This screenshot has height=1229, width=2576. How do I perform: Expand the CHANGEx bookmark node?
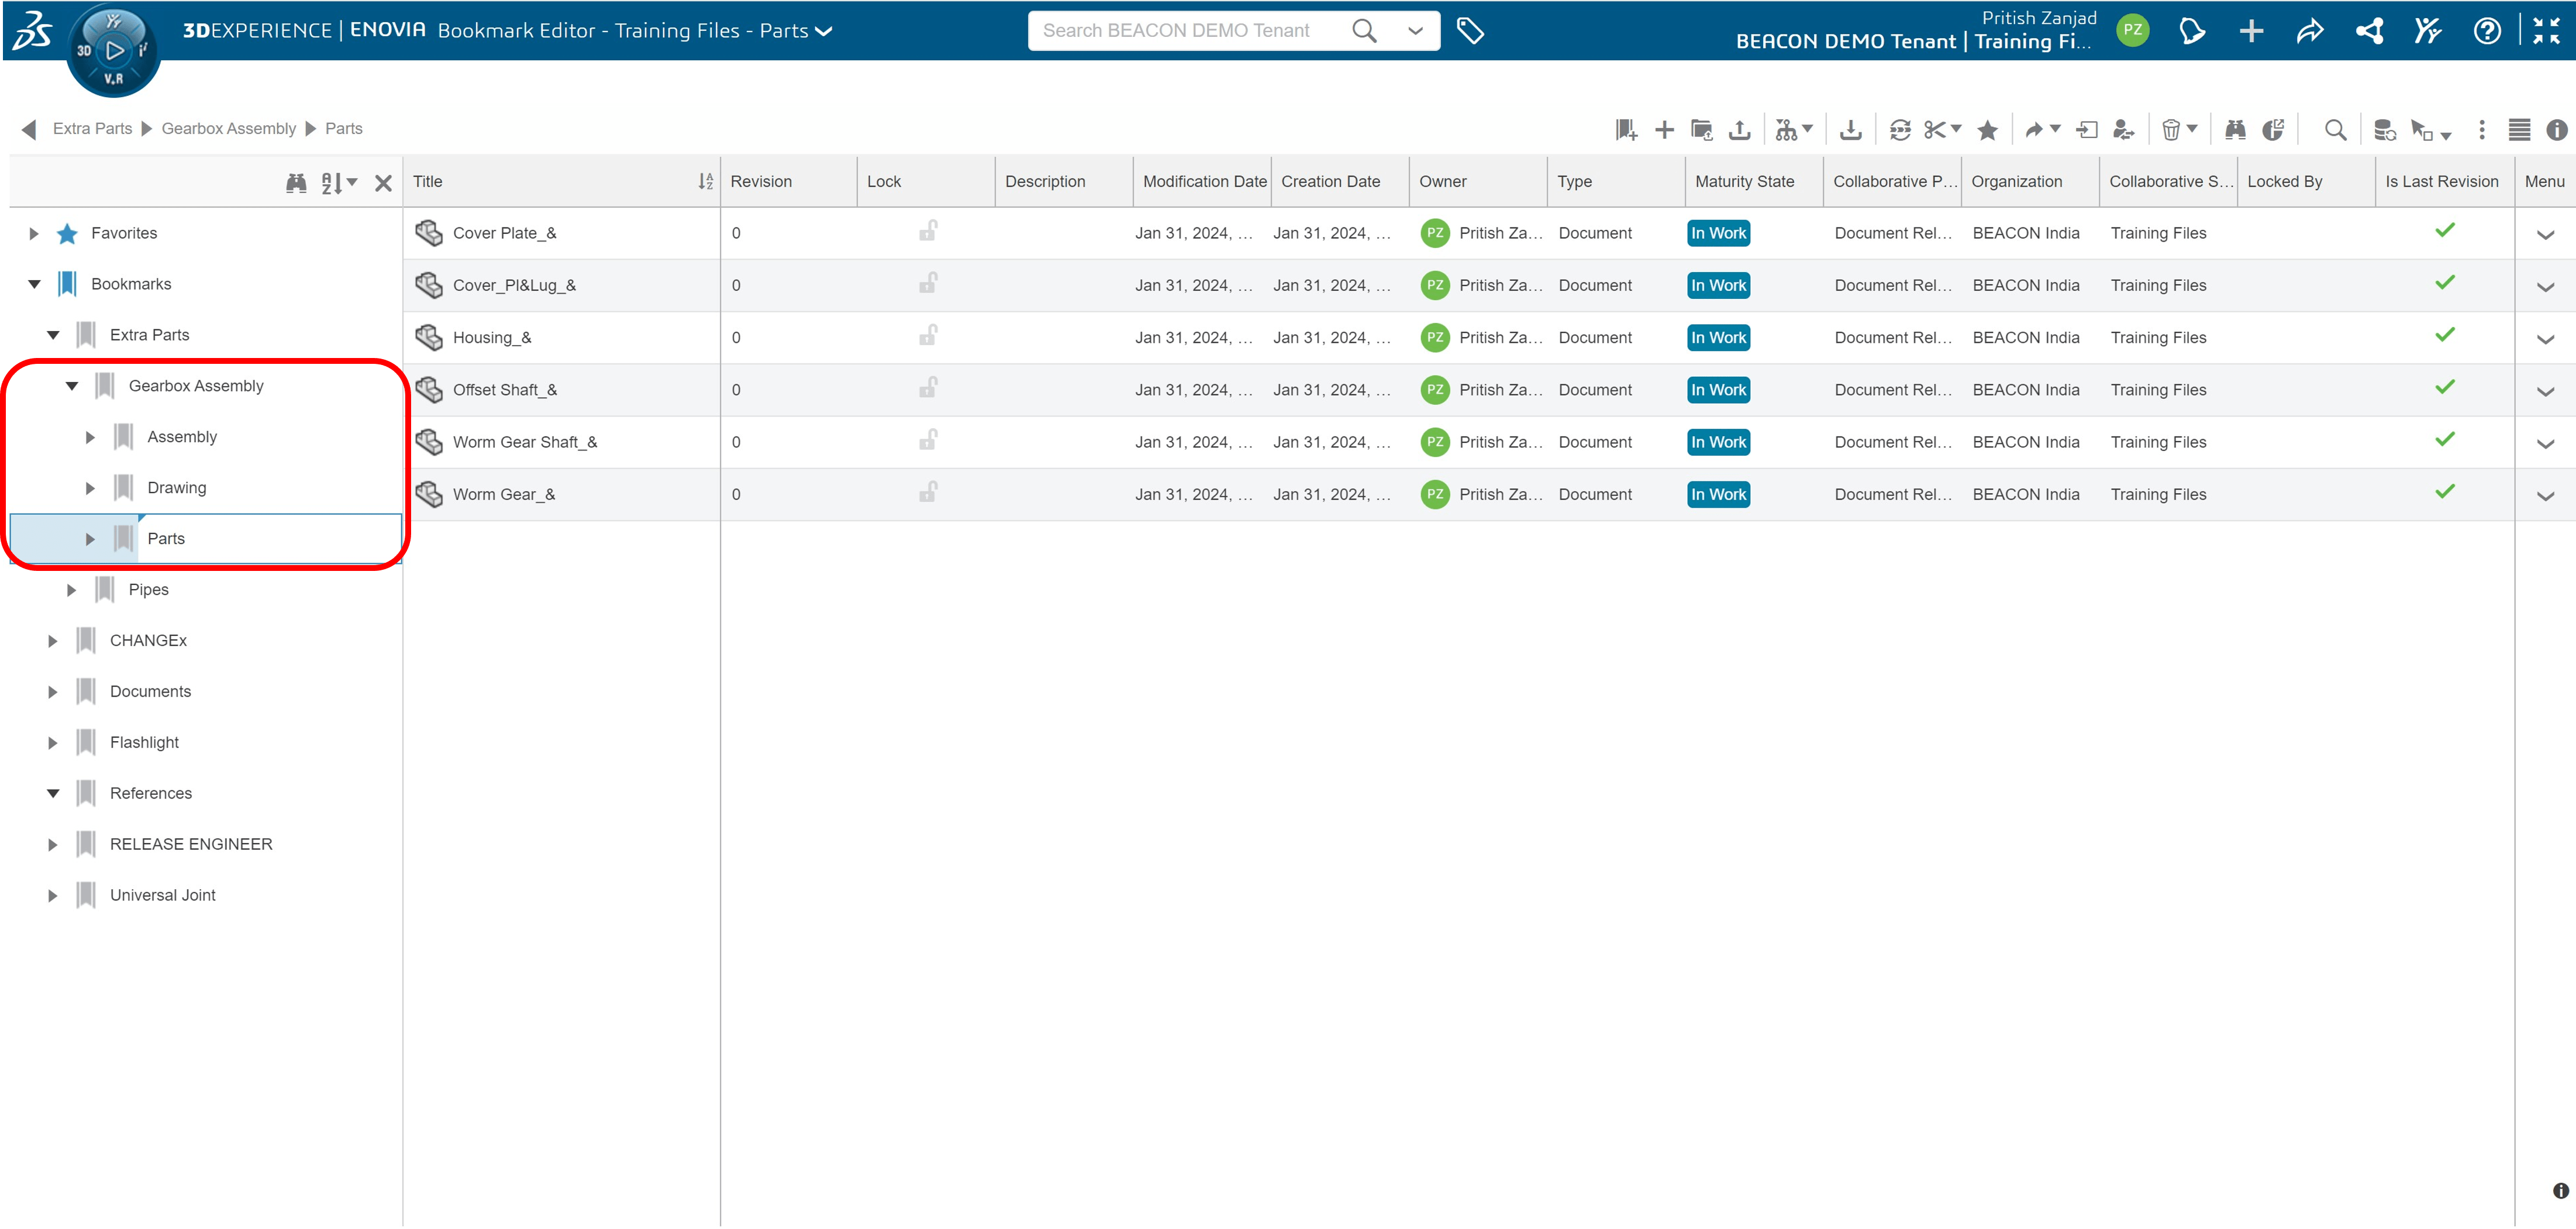[53, 642]
